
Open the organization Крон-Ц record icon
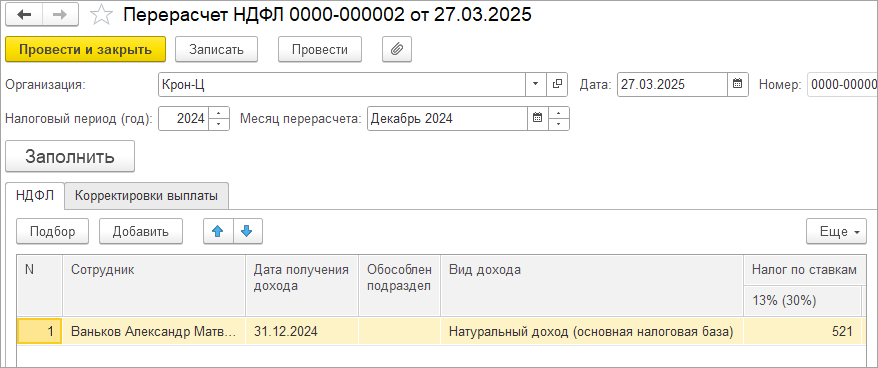click(557, 85)
